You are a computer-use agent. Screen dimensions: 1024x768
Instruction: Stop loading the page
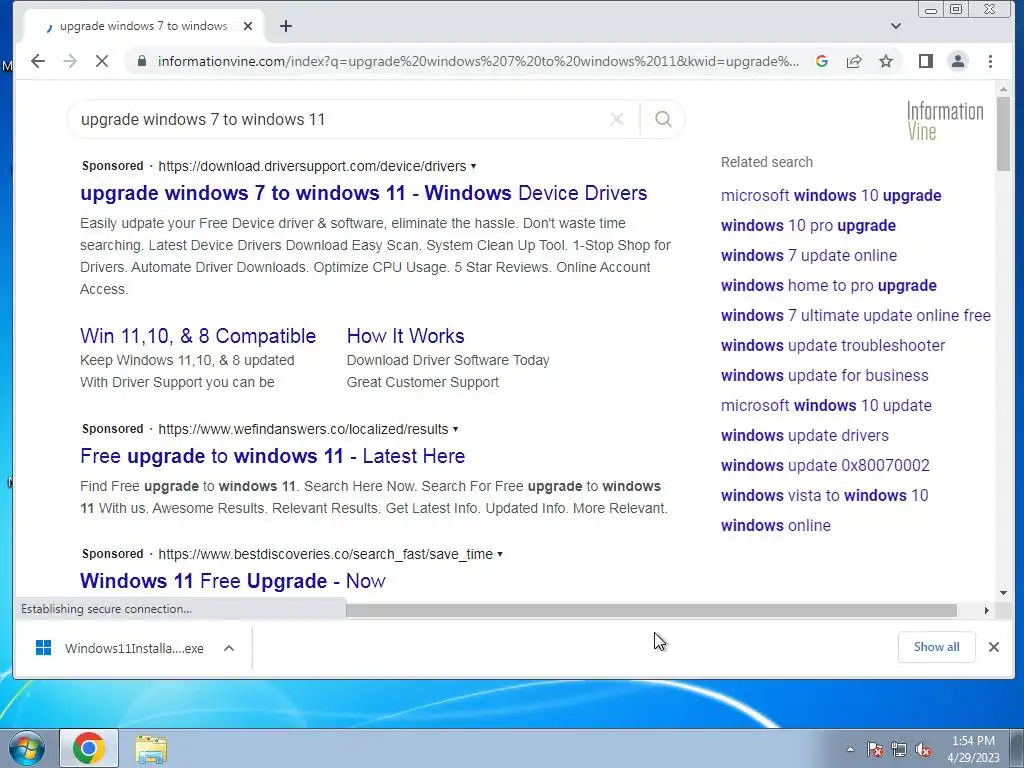click(x=102, y=61)
